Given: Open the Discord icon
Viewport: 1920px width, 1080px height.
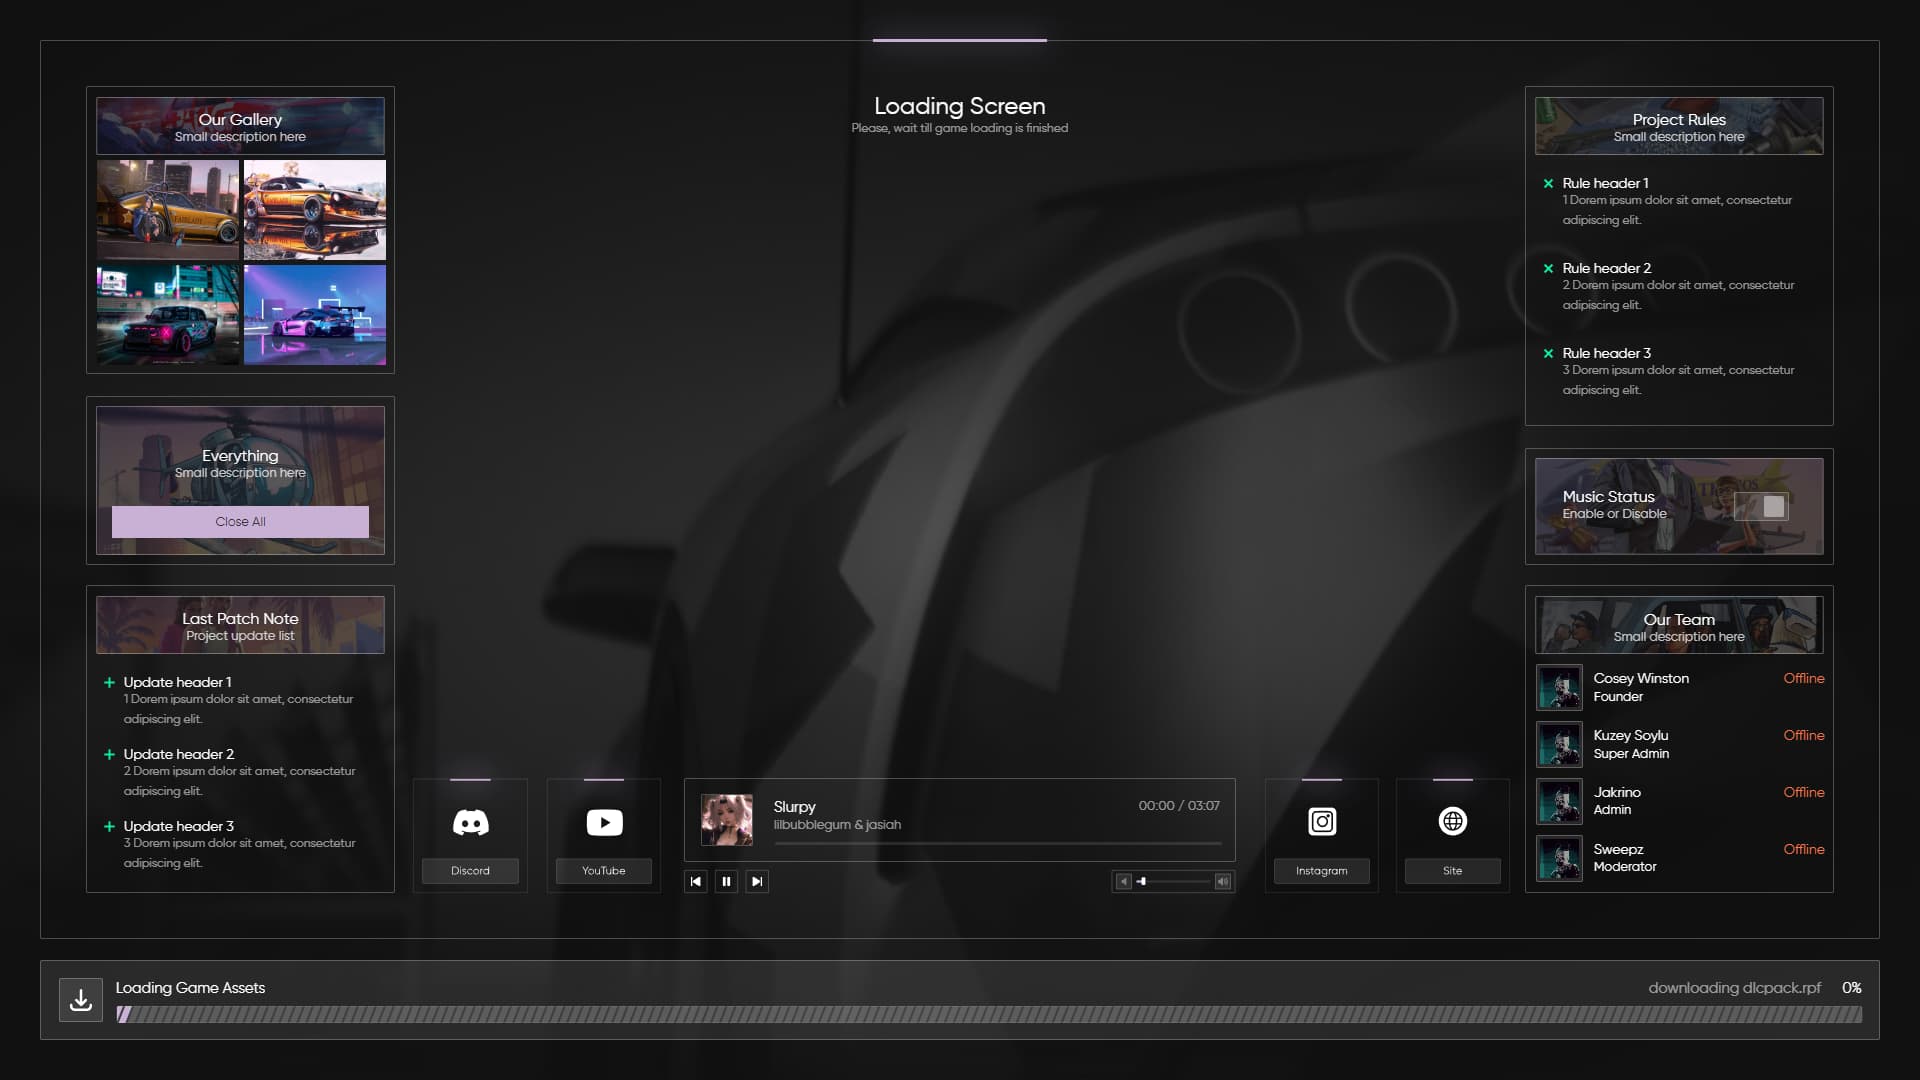Looking at the screenshot, I should (x=470, y=821).
